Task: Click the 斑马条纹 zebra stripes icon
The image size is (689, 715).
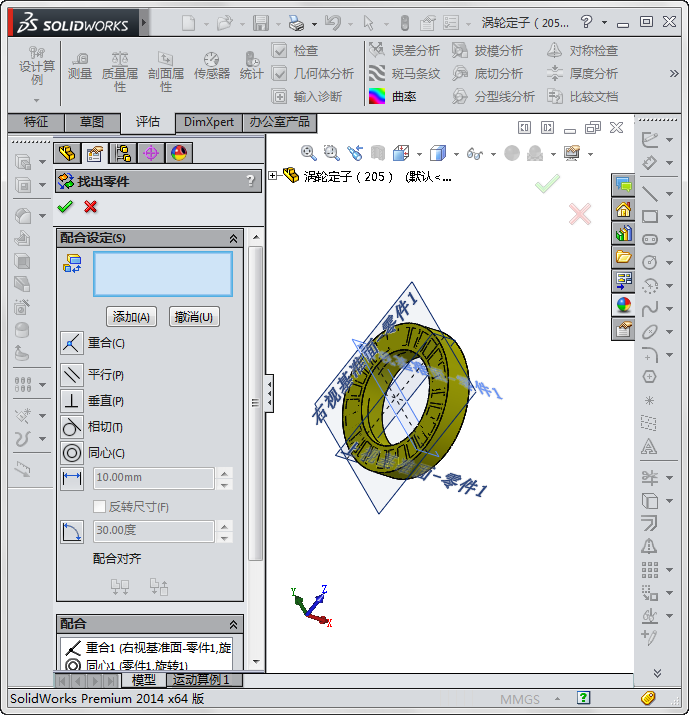Action: [x=377, y=73]
